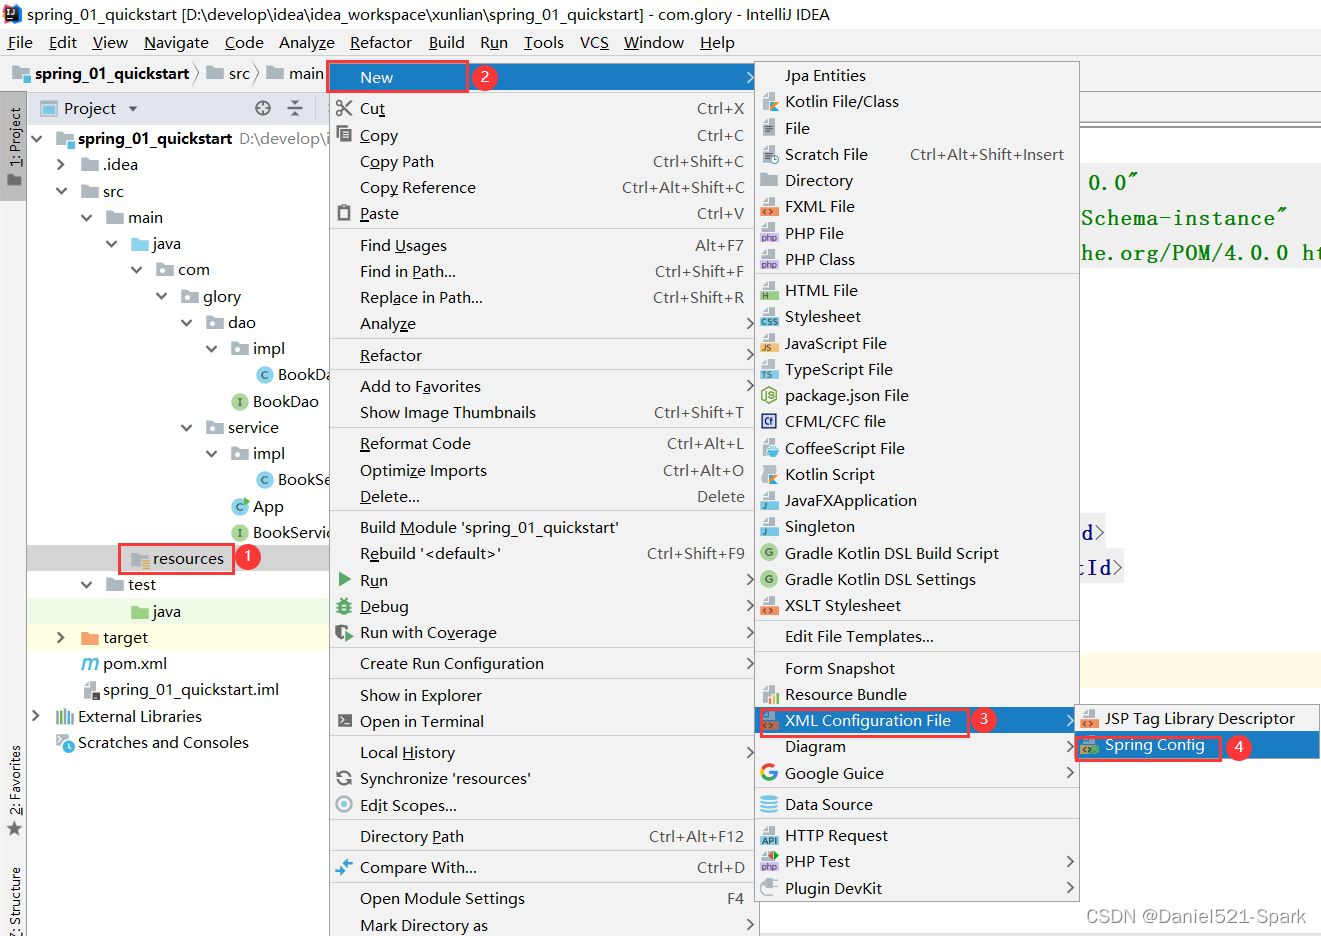The width and height of the screenshot is (1321, 936).
Task: Collapse the glory package arrow
Action: pyautogui.click(x=161, y=296)
